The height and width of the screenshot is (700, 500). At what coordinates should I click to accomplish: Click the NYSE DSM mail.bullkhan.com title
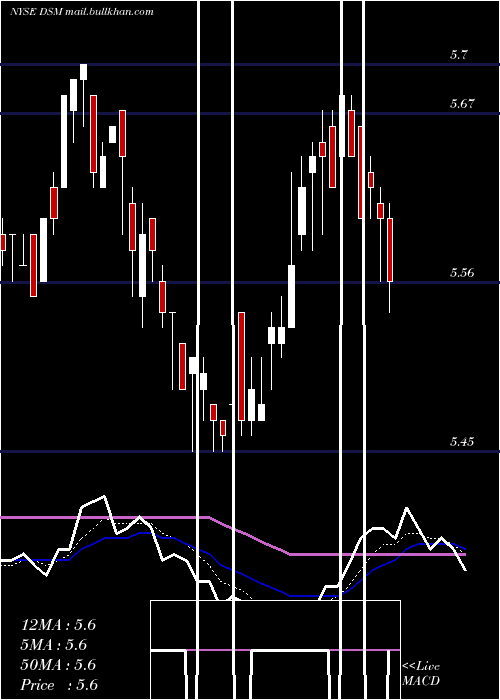(x=82, y=12)
